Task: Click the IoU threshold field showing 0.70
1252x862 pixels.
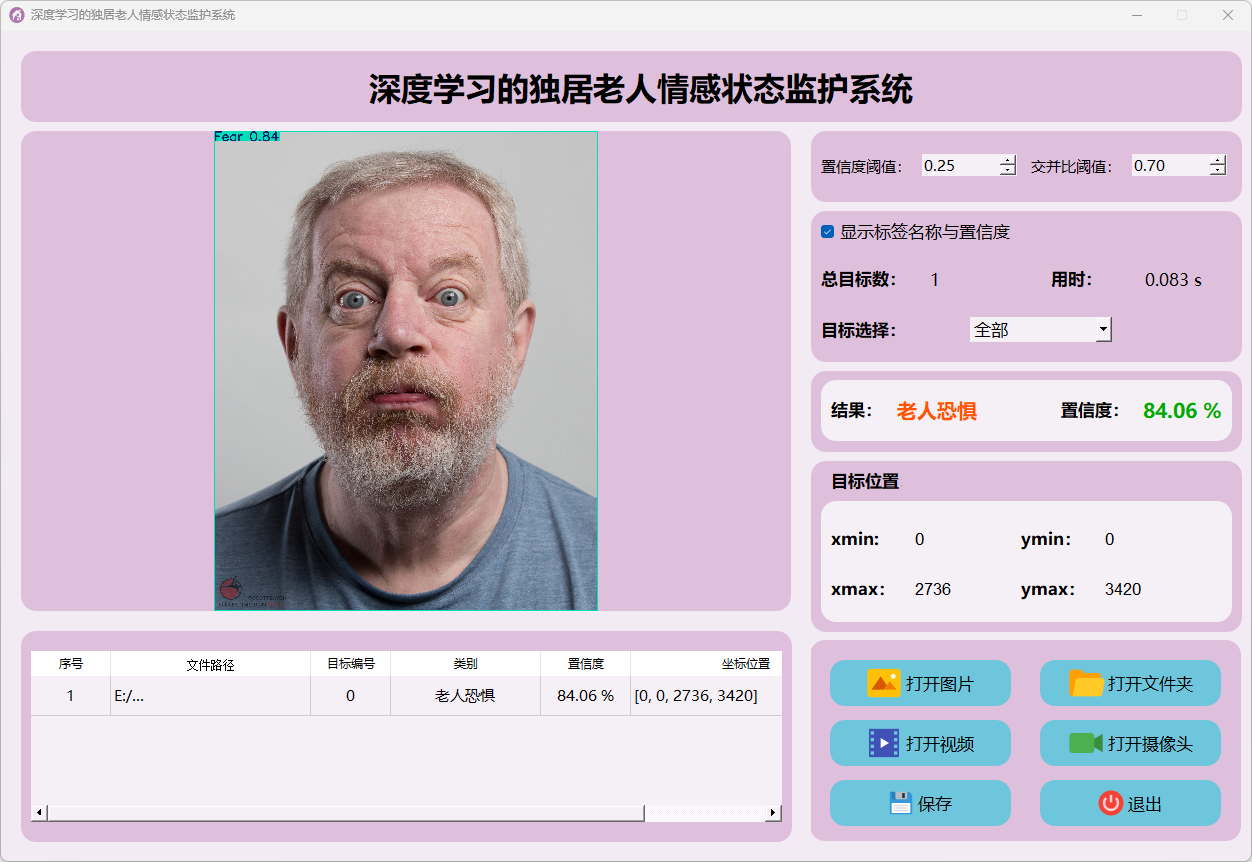Action: pos(1169,166)
